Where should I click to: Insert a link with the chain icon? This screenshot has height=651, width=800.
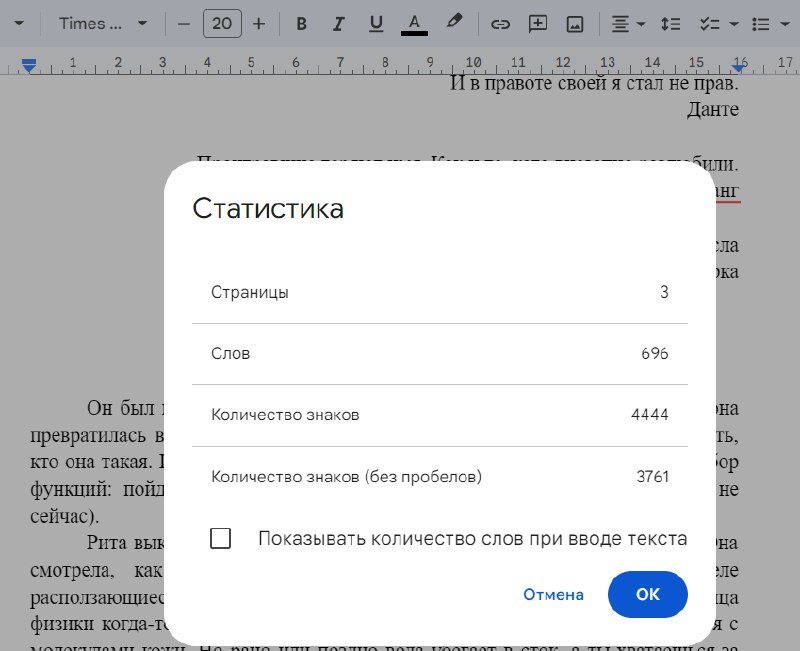pyautogui.click(x=500, y=24)
